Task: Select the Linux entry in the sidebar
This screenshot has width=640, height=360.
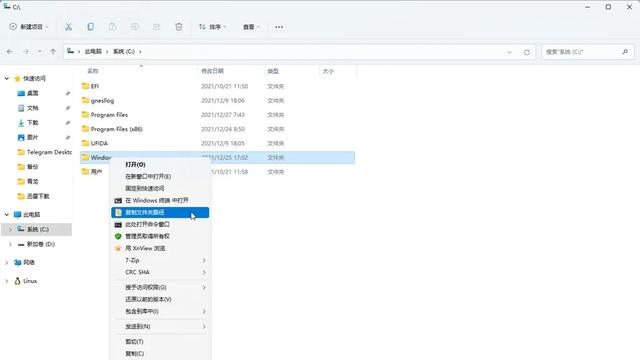Action: tap(30, 281)
